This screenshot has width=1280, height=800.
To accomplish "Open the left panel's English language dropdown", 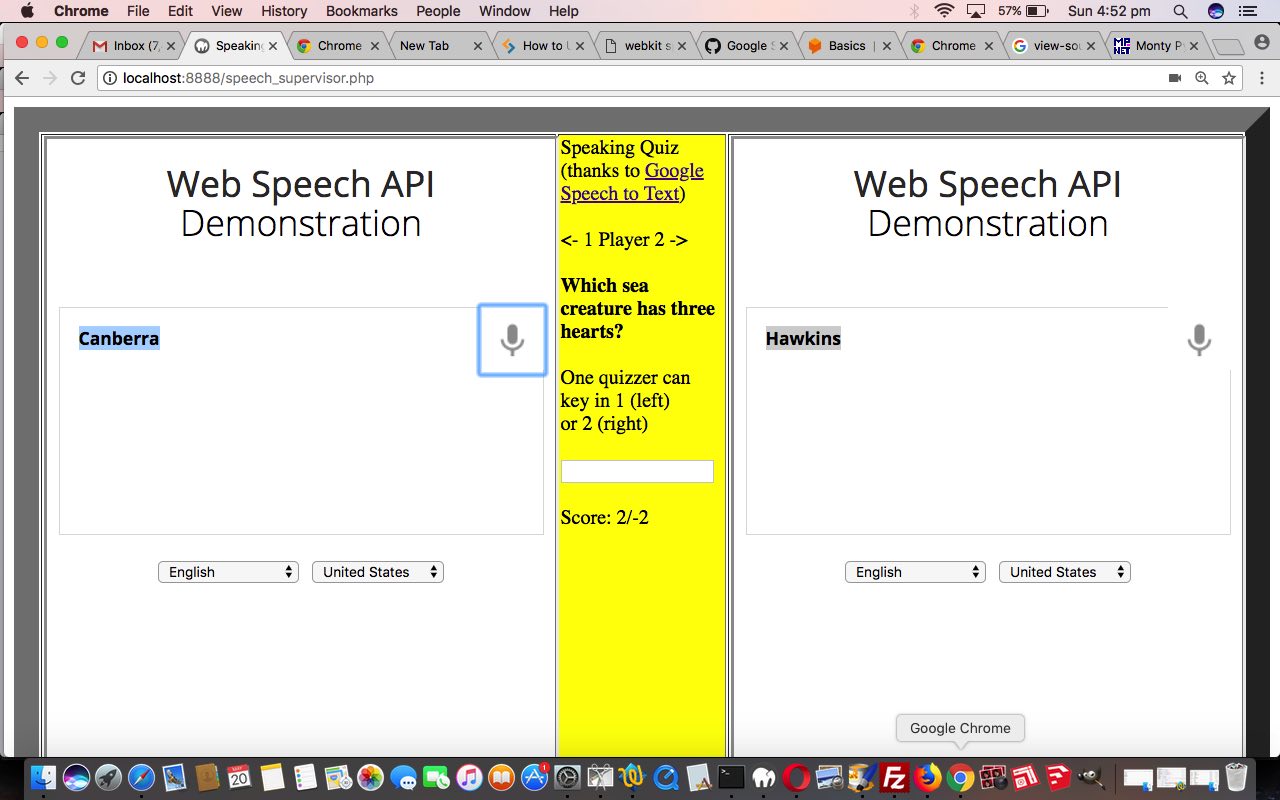I will (228, 571).
